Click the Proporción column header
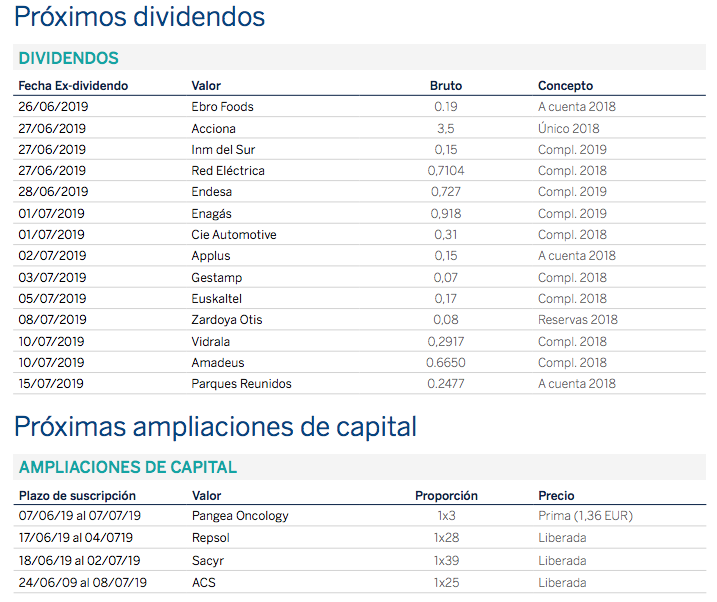This screenshot has height=602, width=717. 446,495
